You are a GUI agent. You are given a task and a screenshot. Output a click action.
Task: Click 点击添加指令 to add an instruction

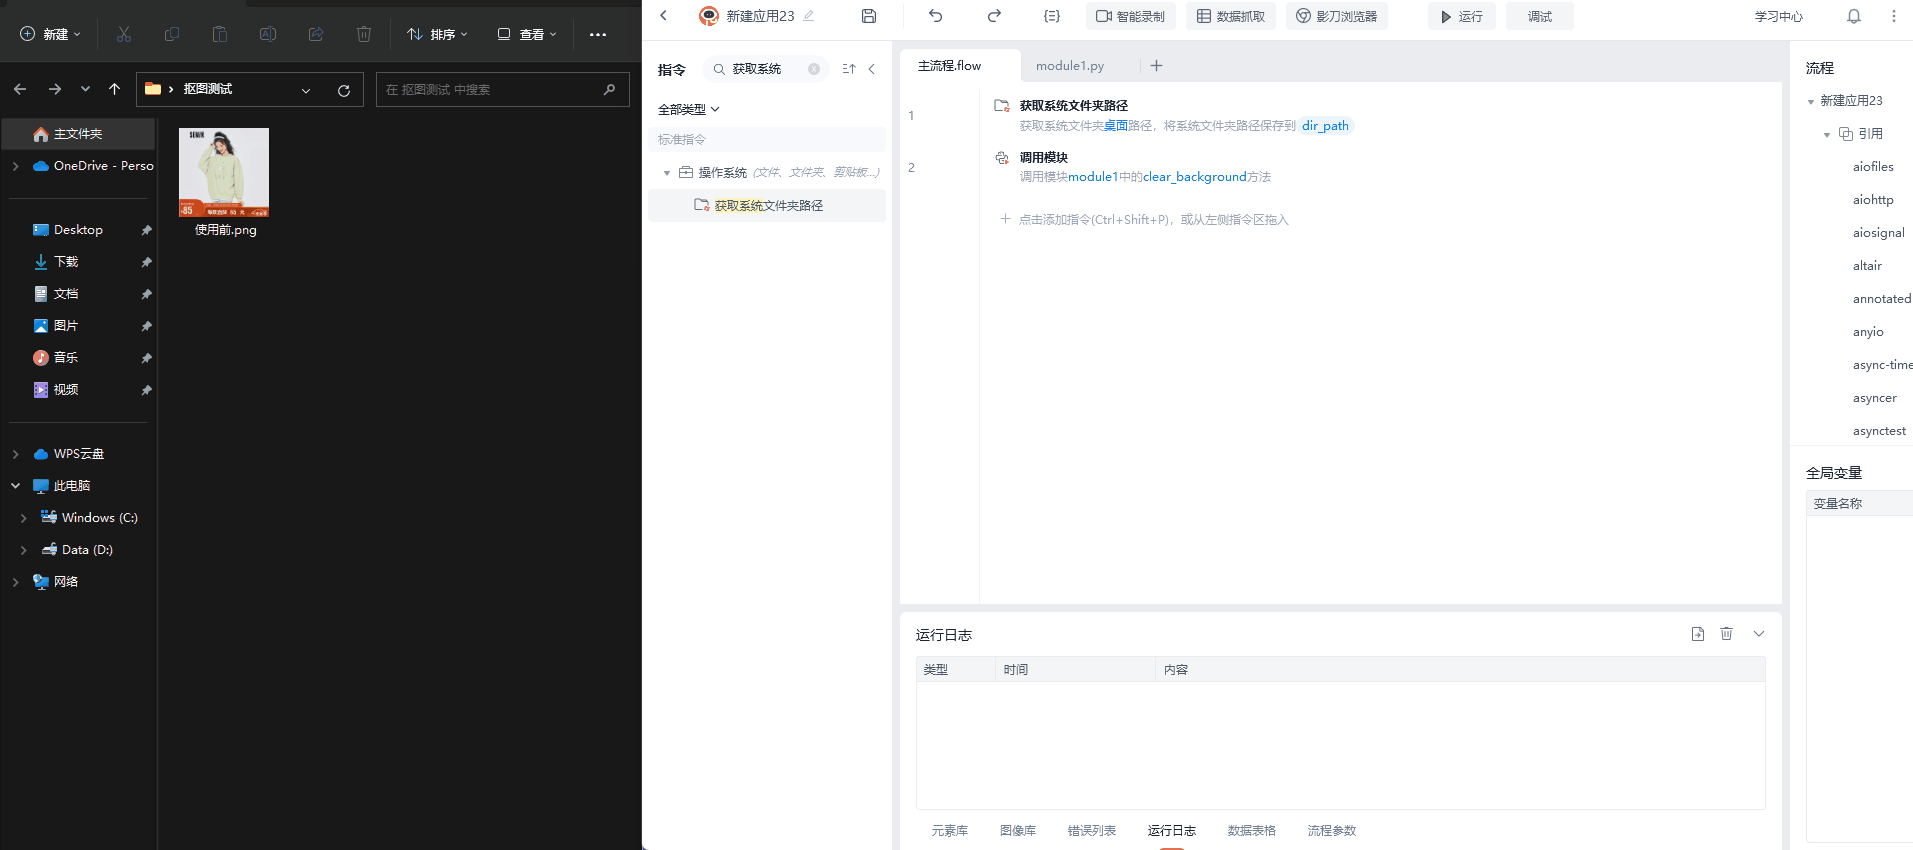[x=1144, y=220]
